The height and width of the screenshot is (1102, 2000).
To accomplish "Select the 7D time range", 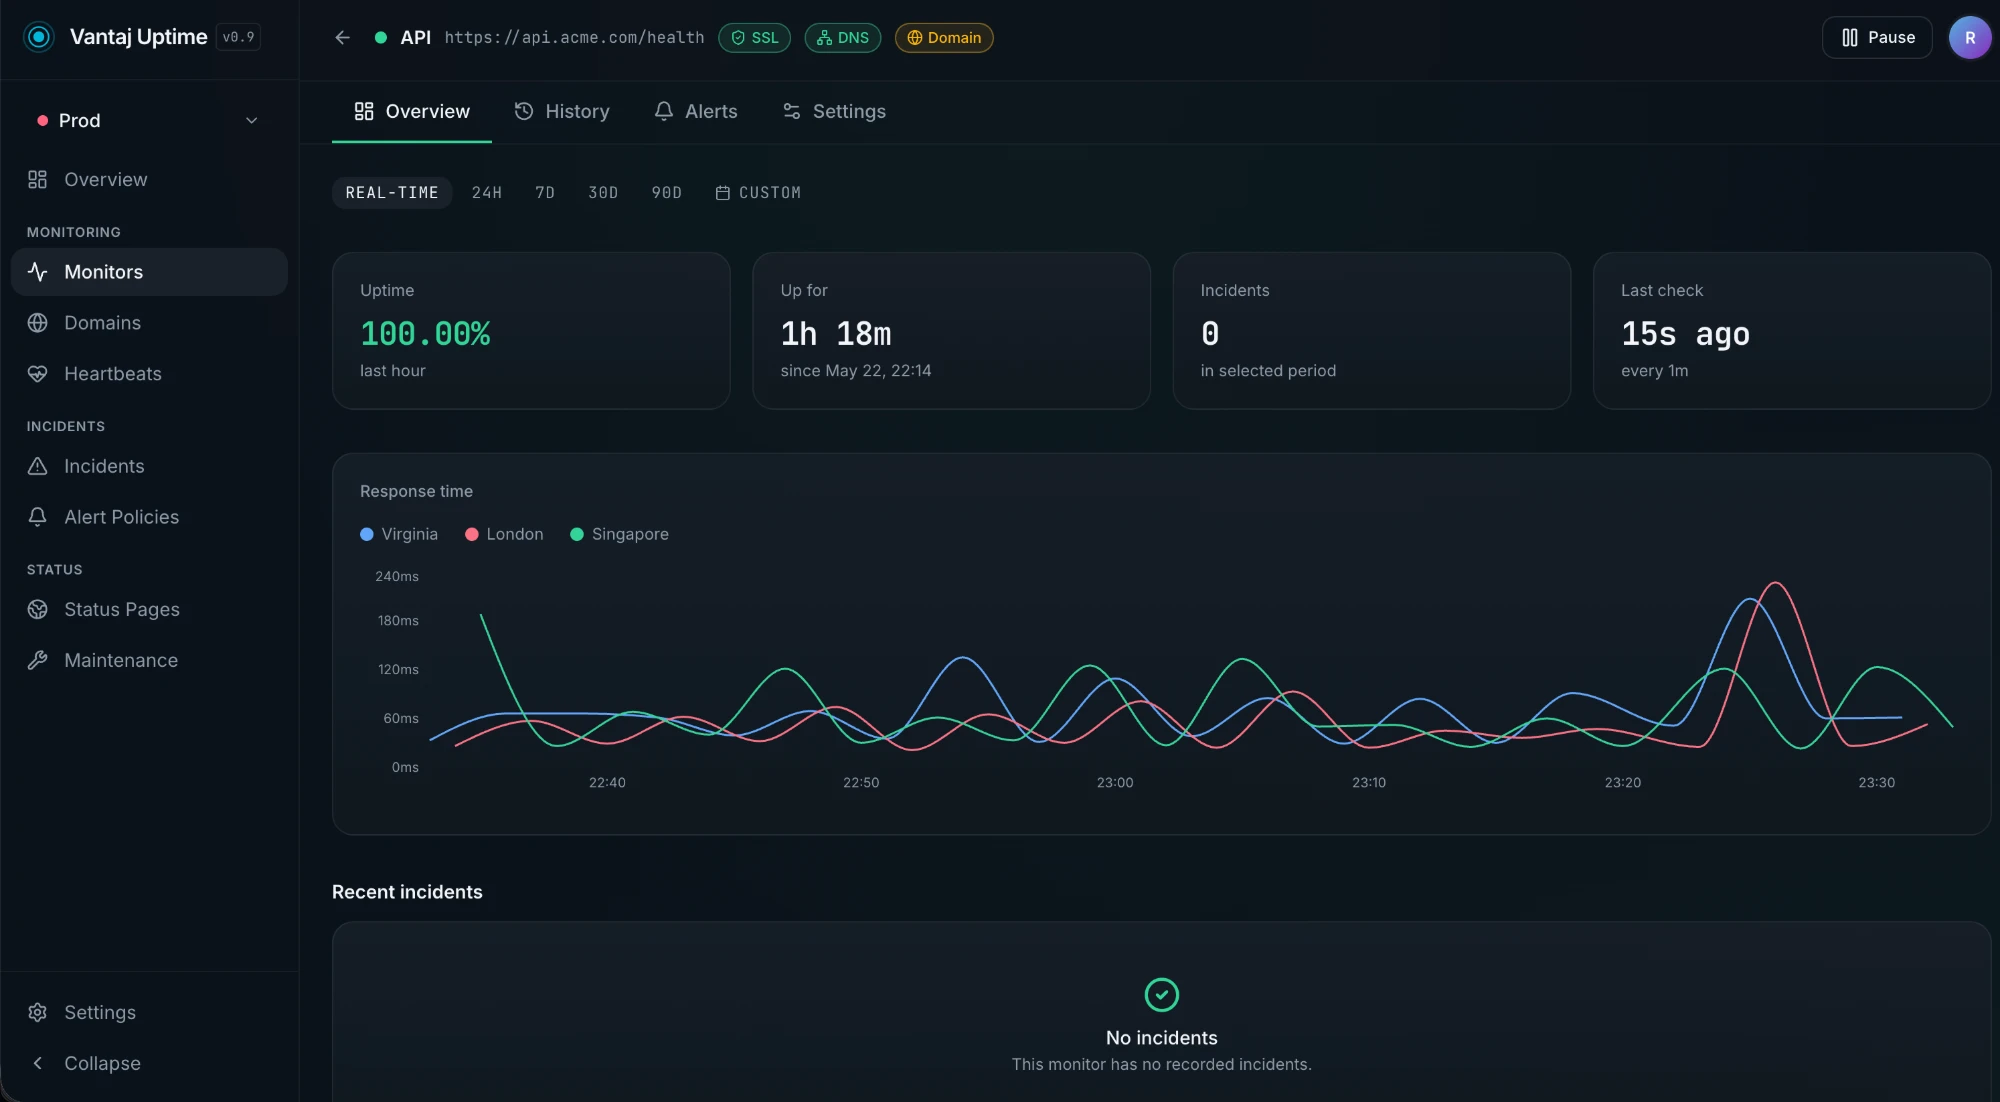I will coord(545,192).
